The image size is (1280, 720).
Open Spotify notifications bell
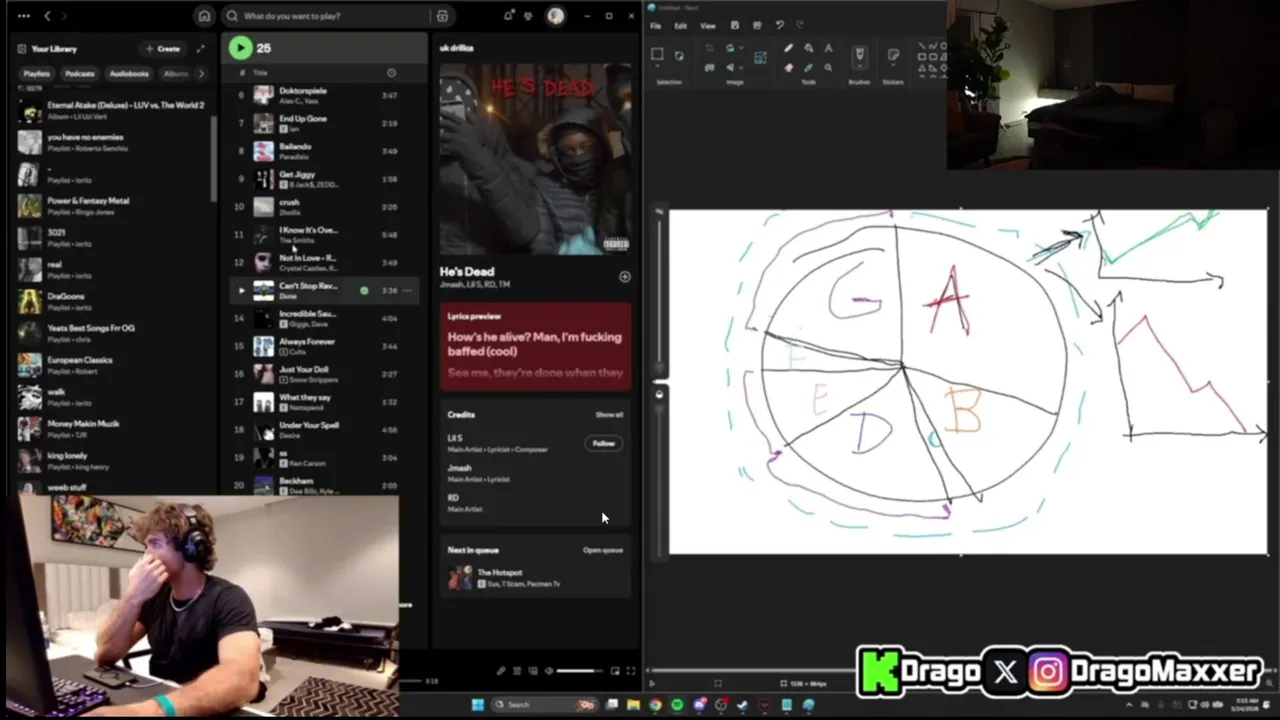coord(508,16)
